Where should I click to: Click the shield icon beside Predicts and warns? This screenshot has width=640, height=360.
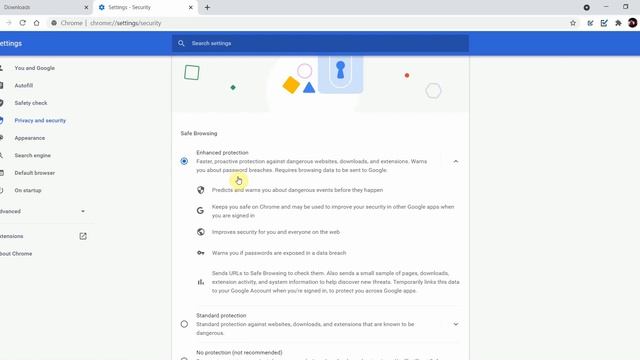(200, 190)
